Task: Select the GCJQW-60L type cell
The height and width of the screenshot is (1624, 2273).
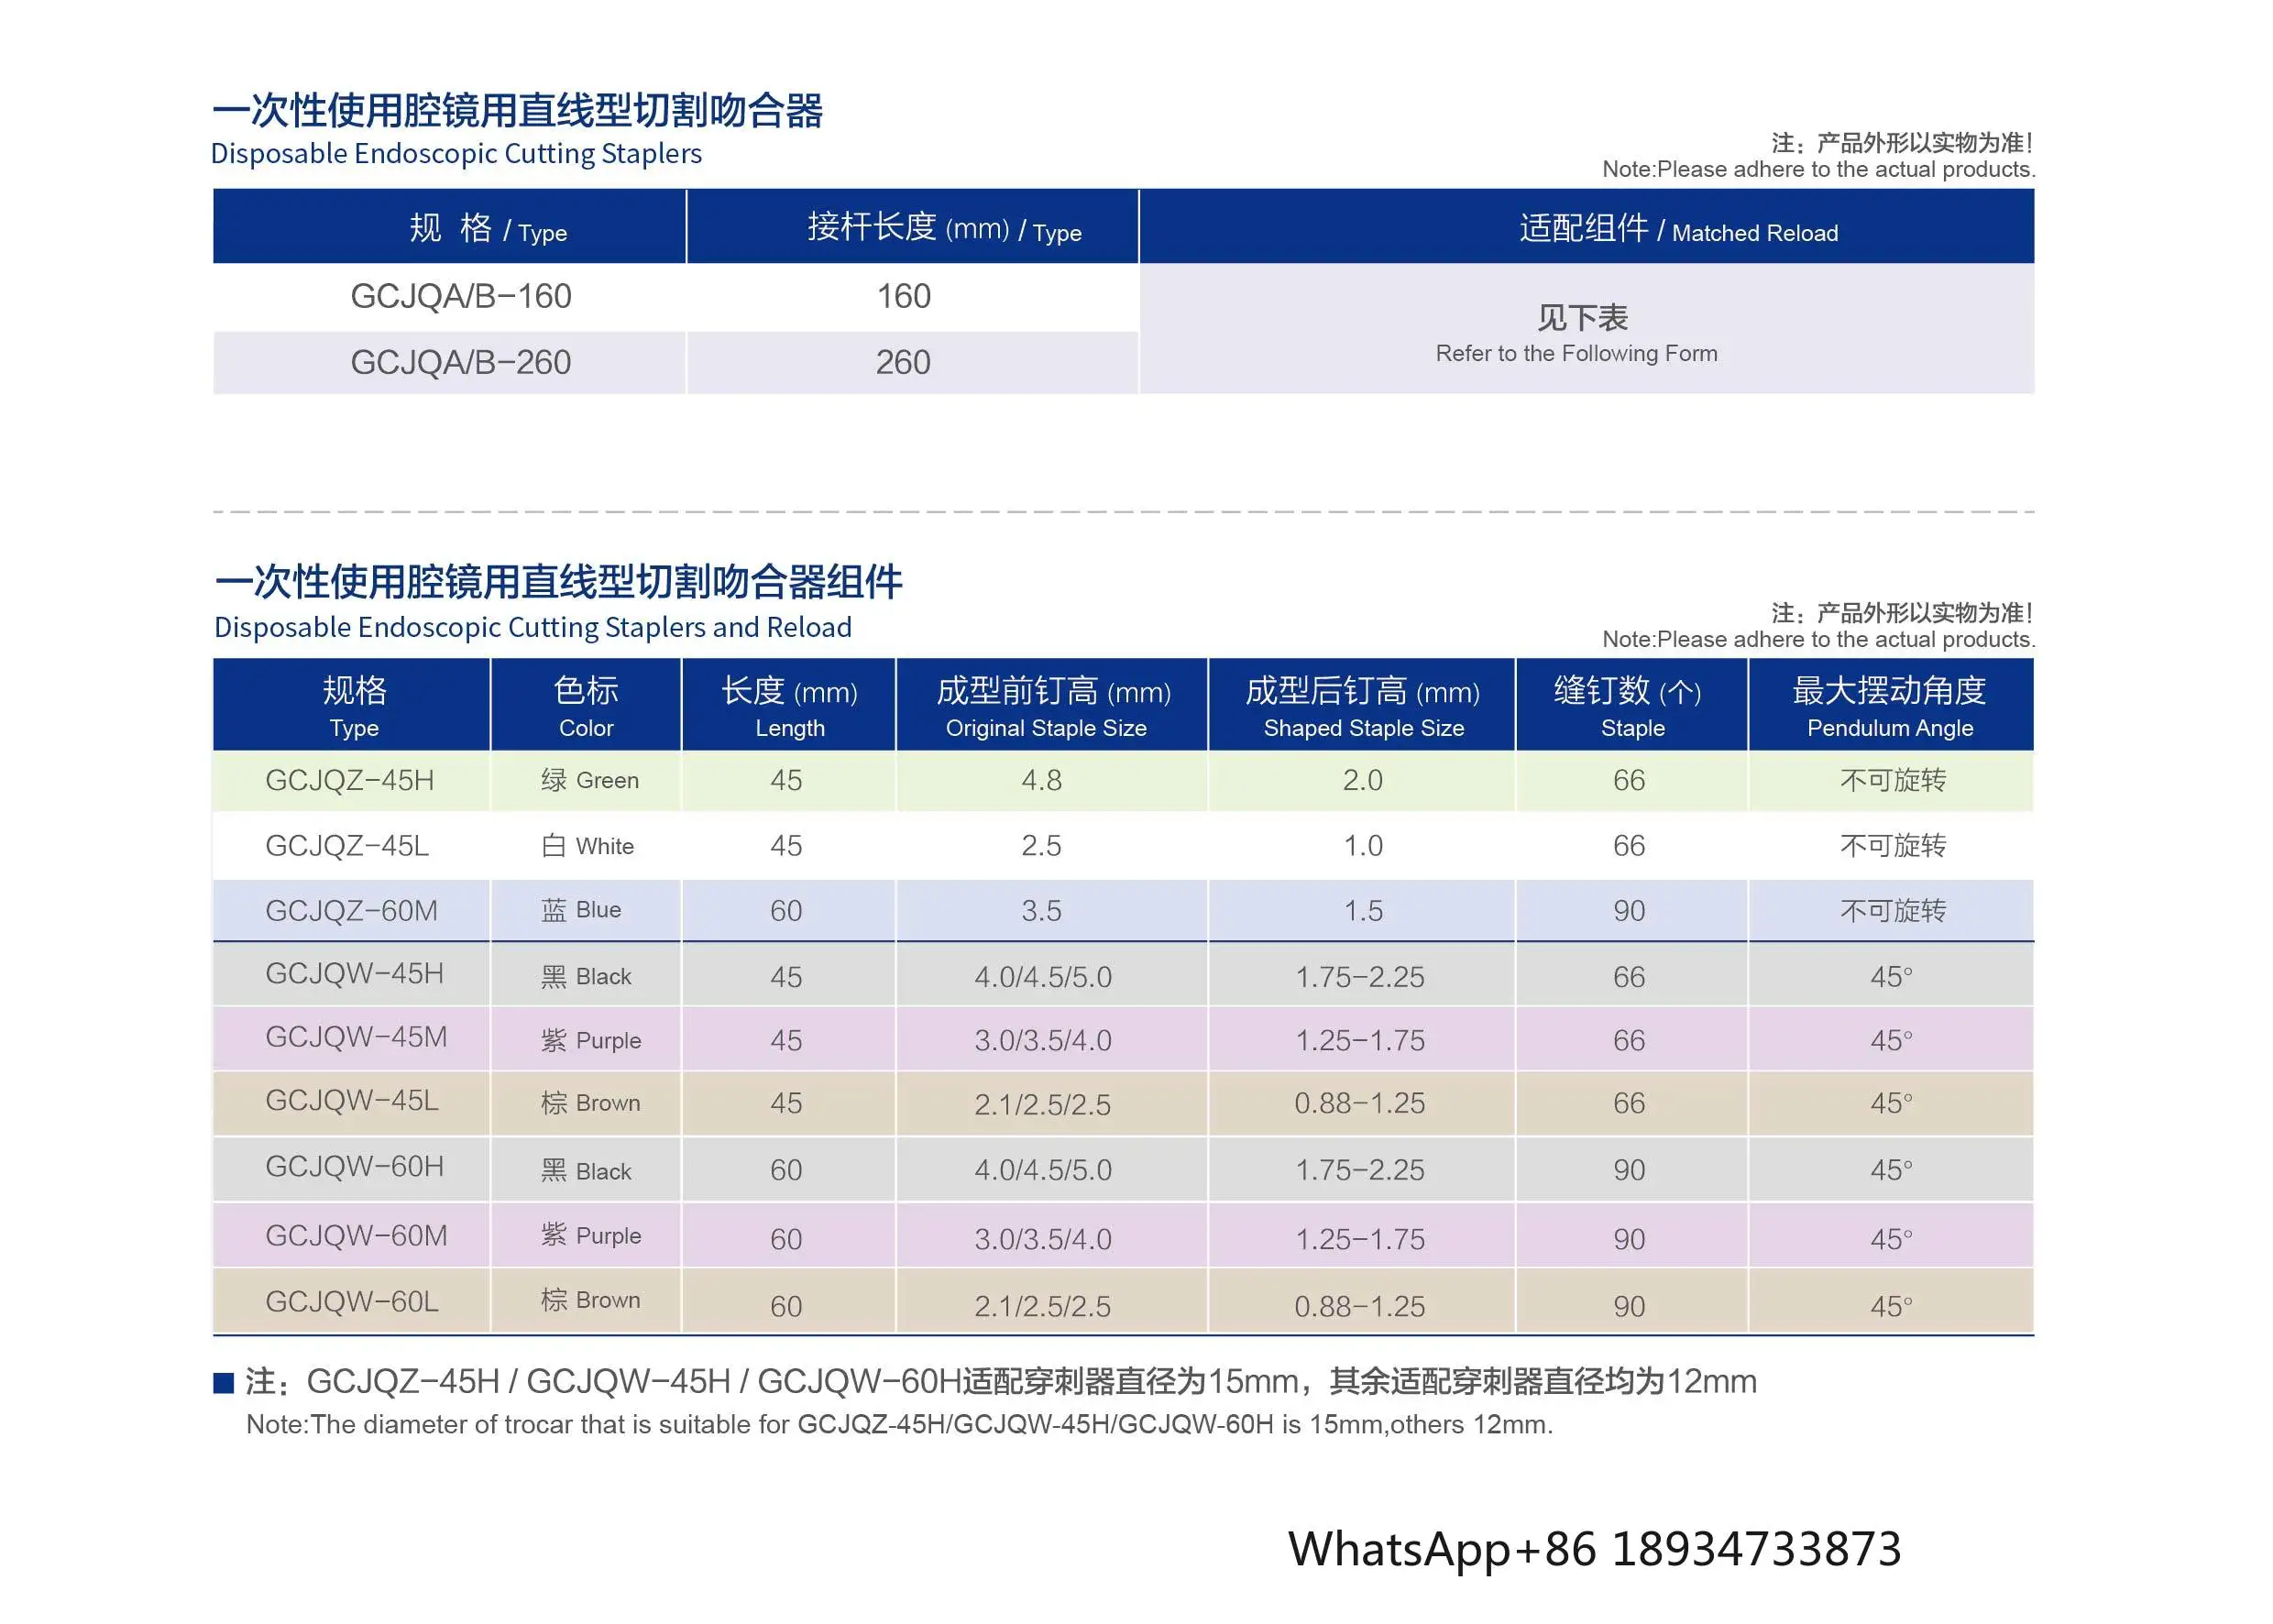Action: [x=351, y=1302]
